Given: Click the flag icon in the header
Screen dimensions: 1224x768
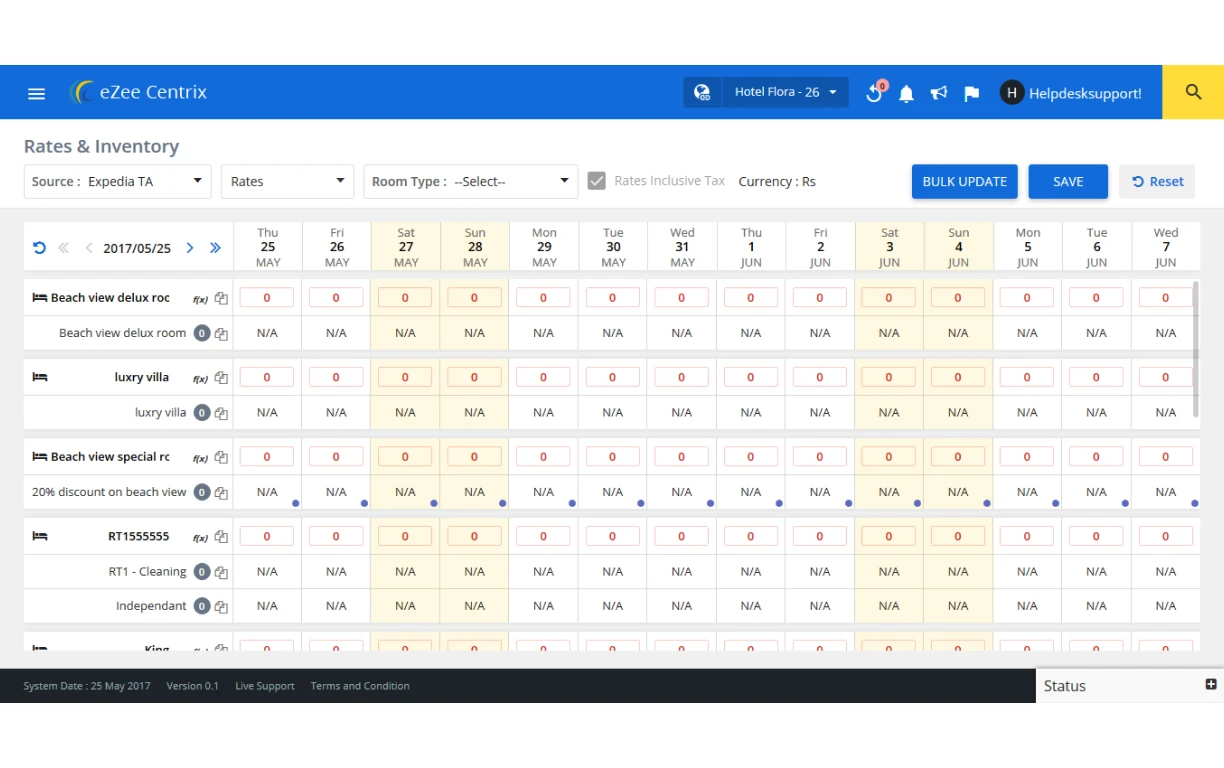Looking at the screenshot, I should click(x=970, y=92).
